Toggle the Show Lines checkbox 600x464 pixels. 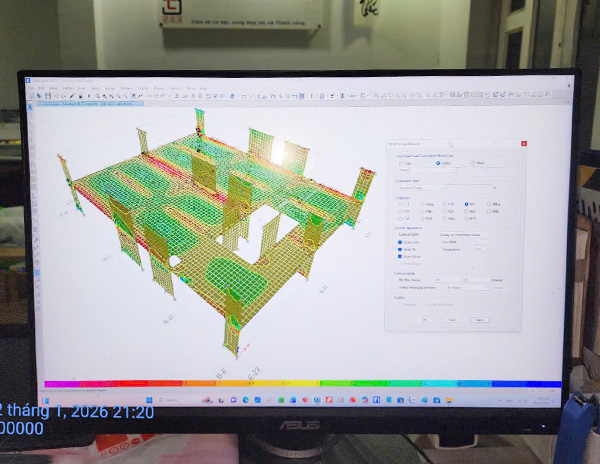(400, 242)
